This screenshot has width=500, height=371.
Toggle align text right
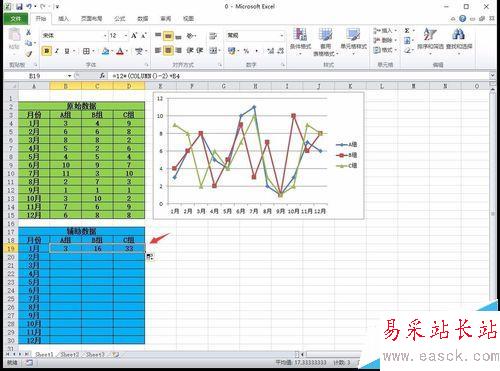click(x=178, y=50)
